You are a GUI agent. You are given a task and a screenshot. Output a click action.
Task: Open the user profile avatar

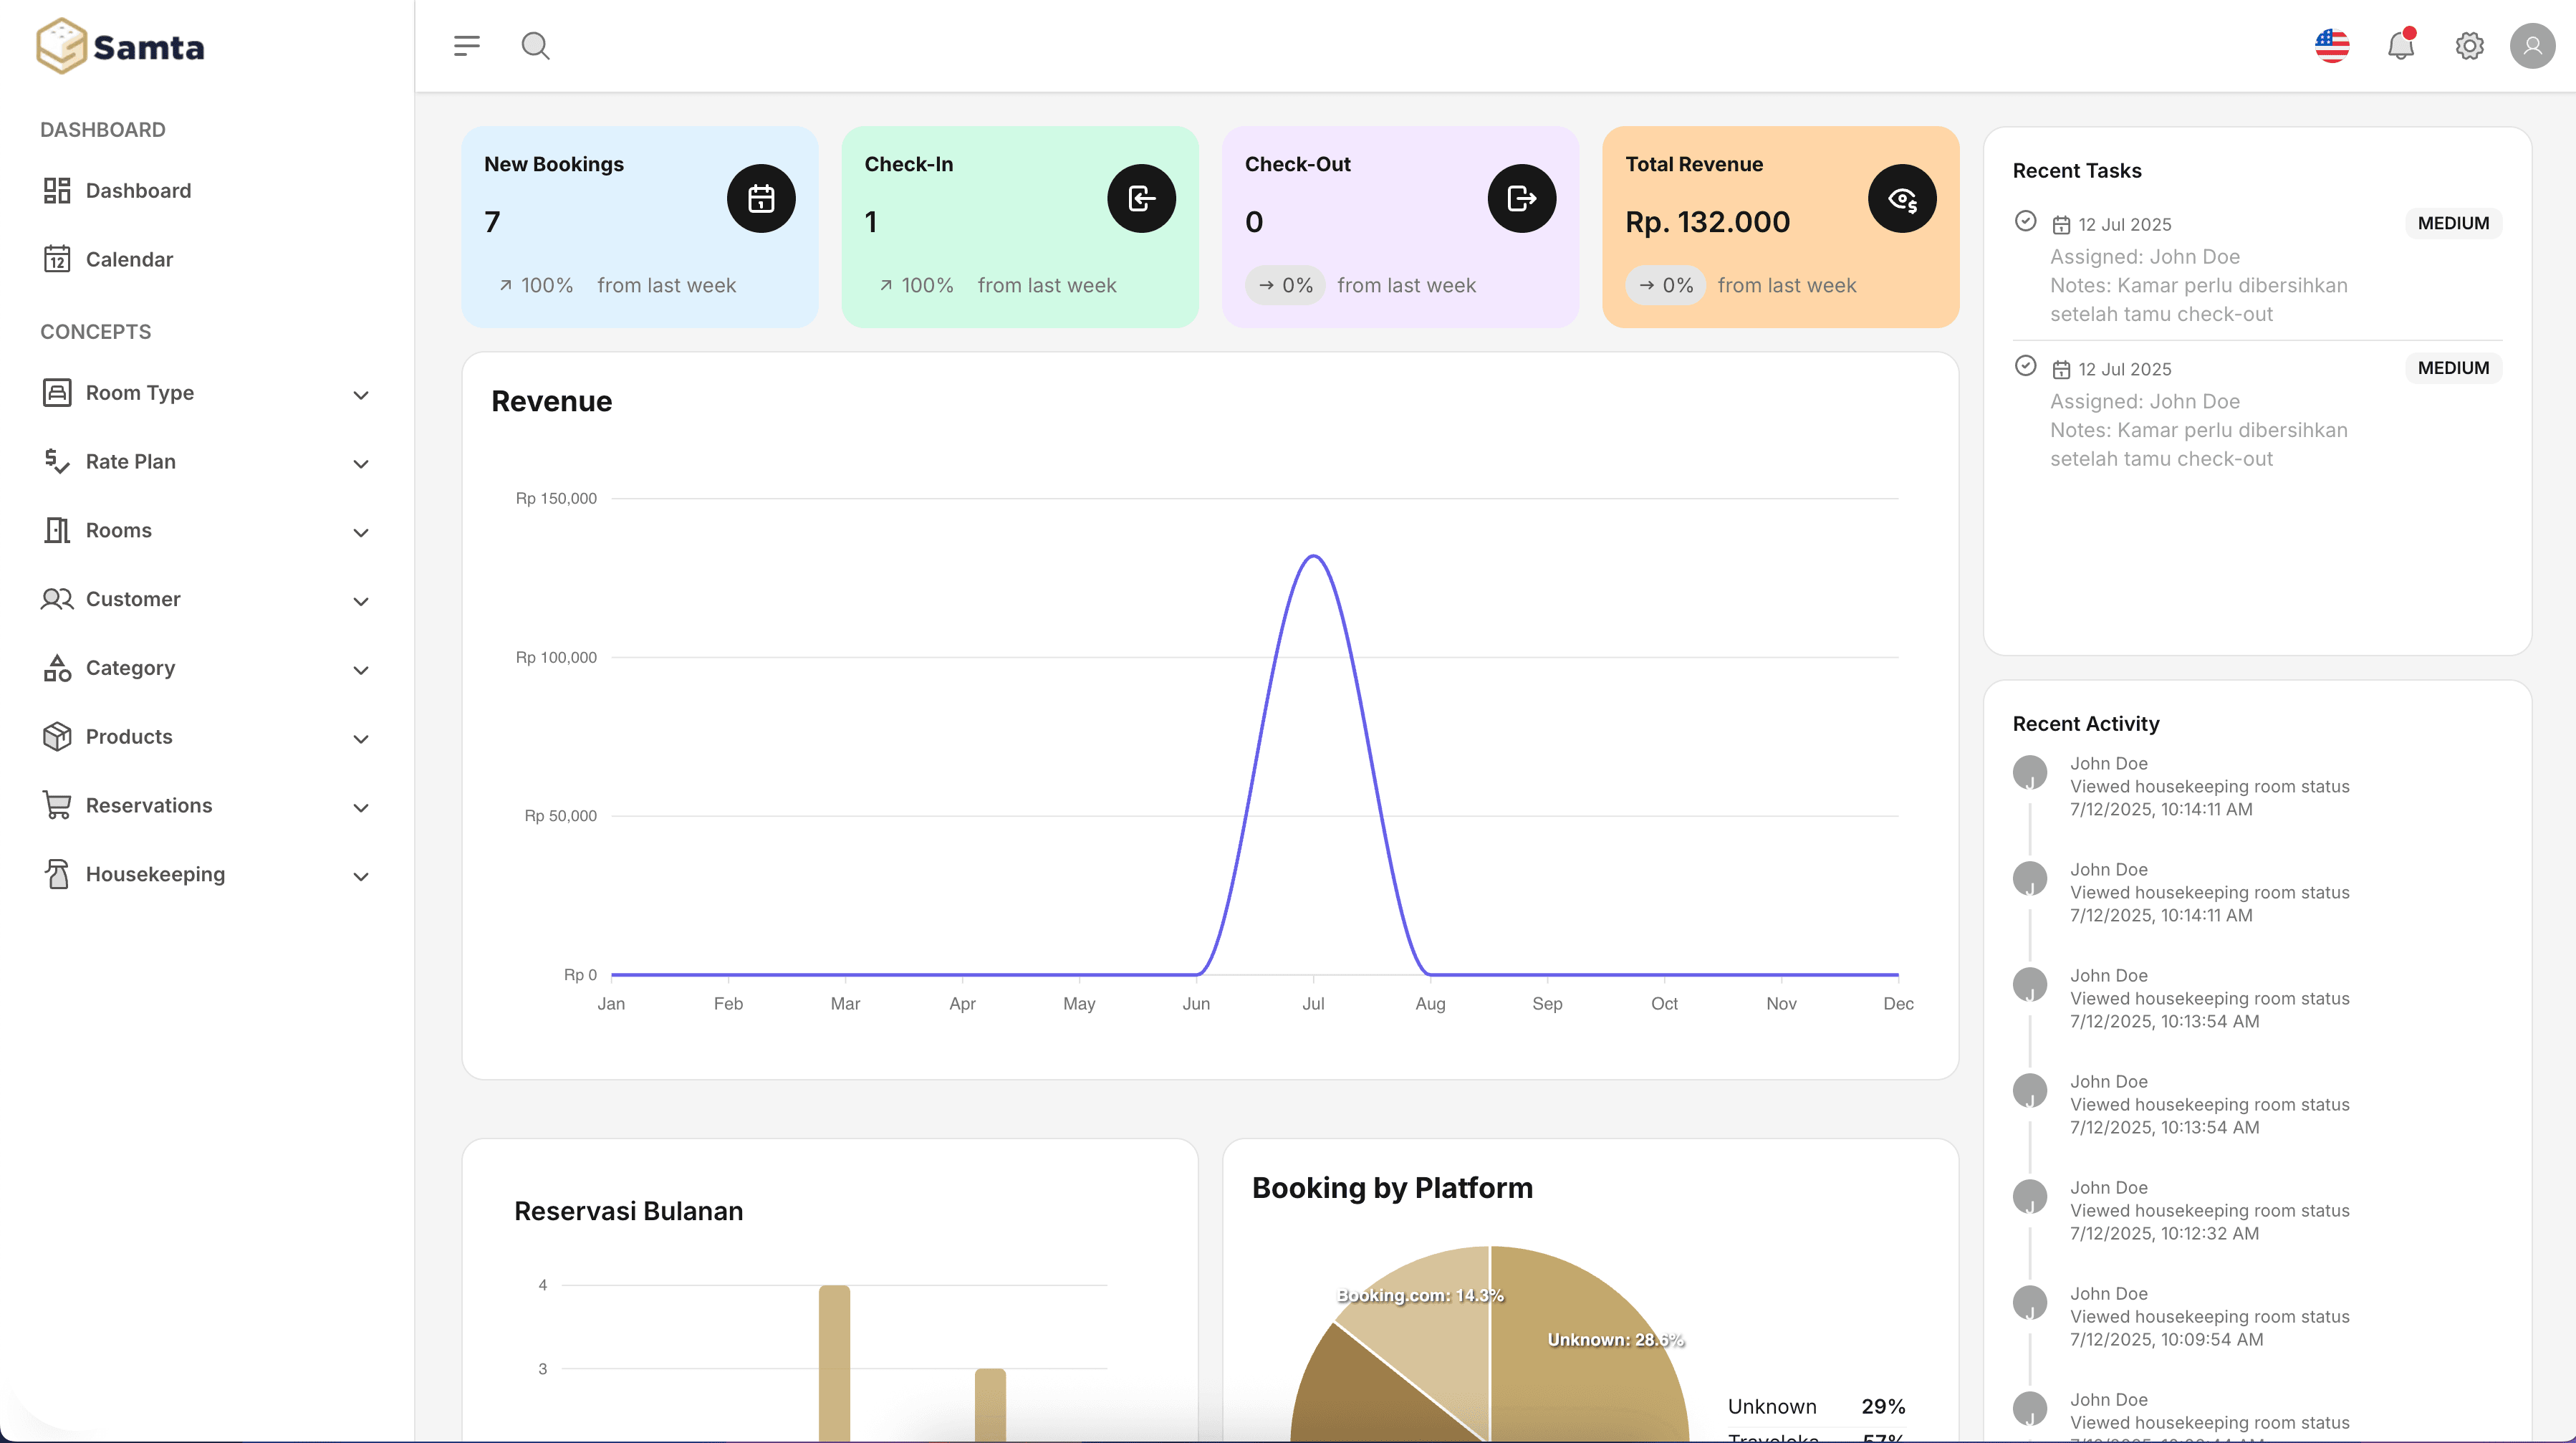tap(2532, 45)
